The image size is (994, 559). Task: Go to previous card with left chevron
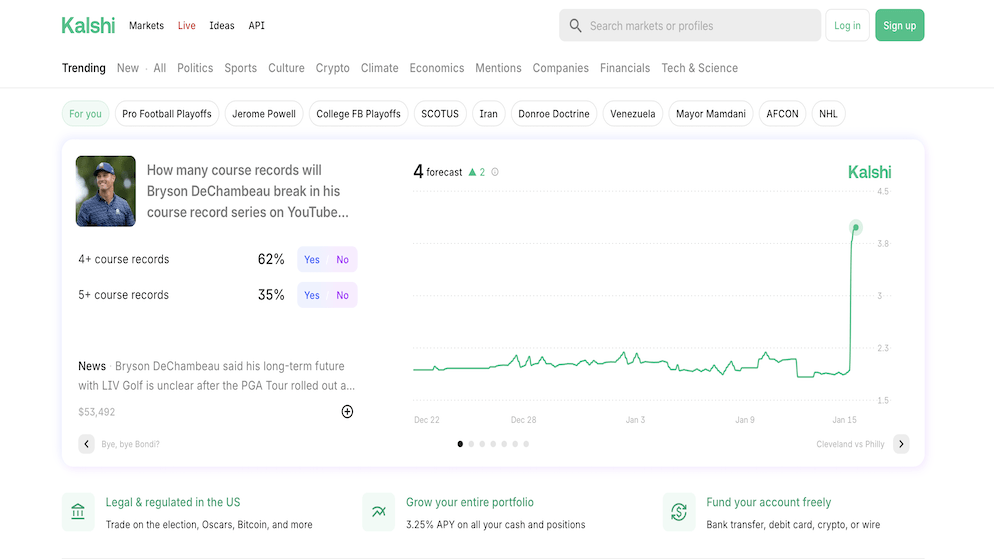click(x=86, y=444)
